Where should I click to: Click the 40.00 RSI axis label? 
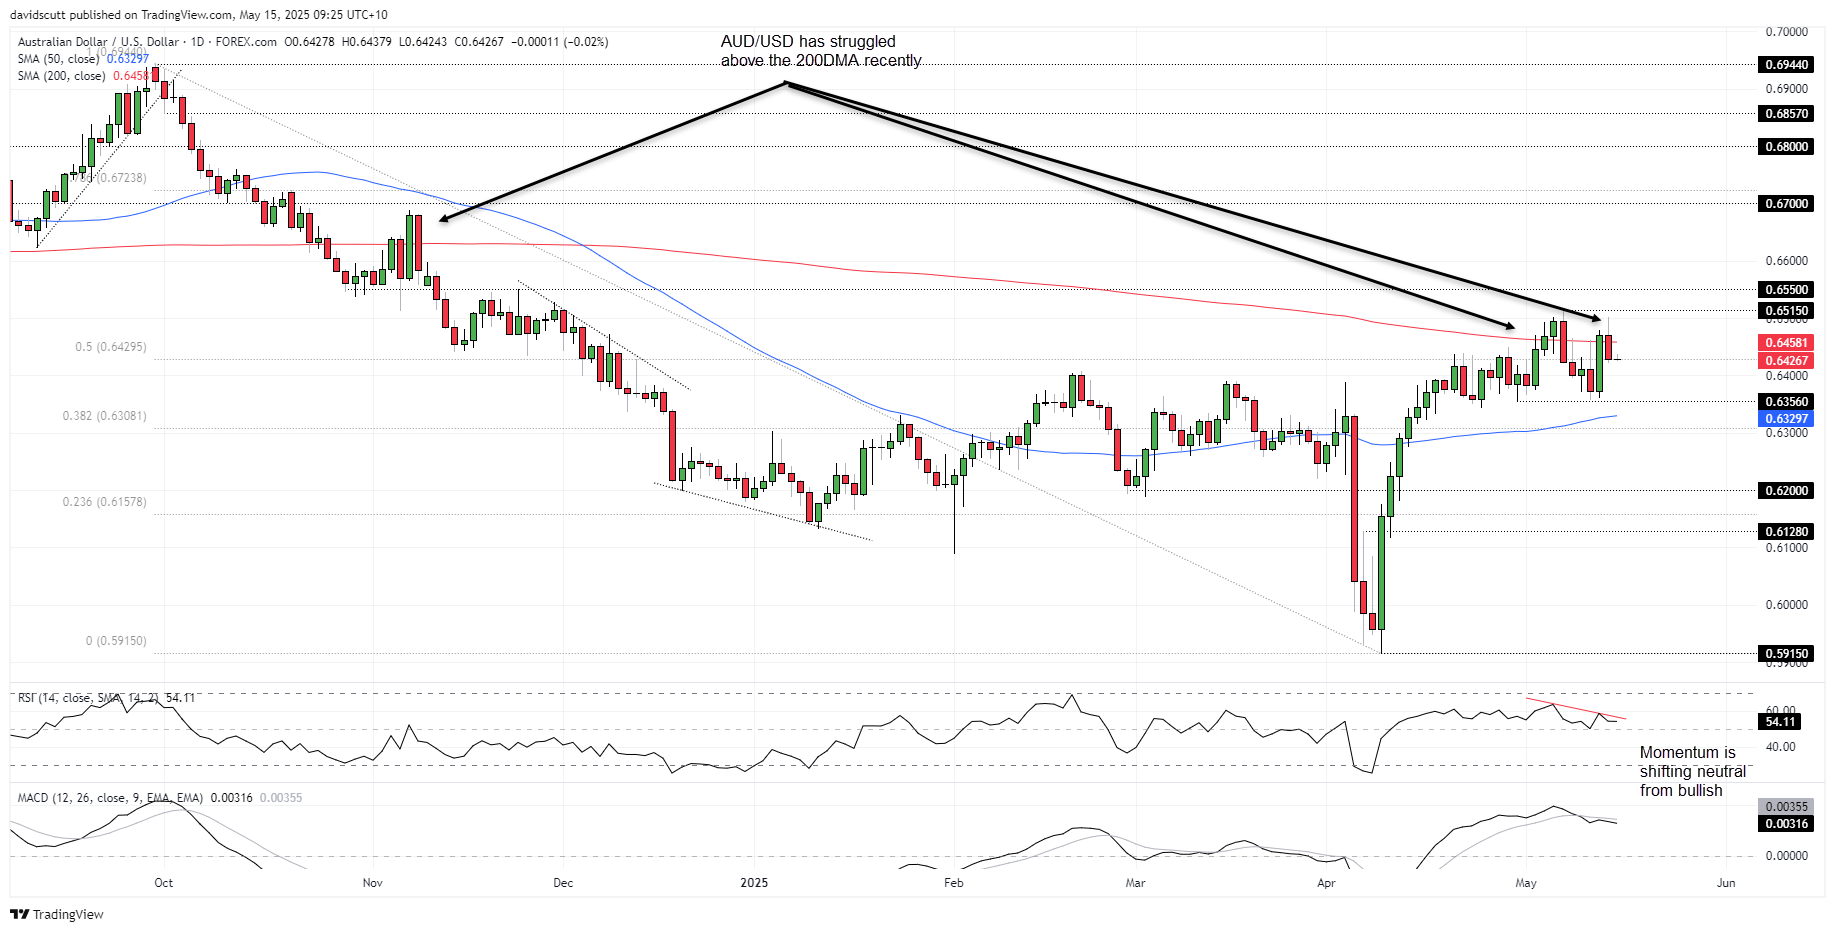1781,747
